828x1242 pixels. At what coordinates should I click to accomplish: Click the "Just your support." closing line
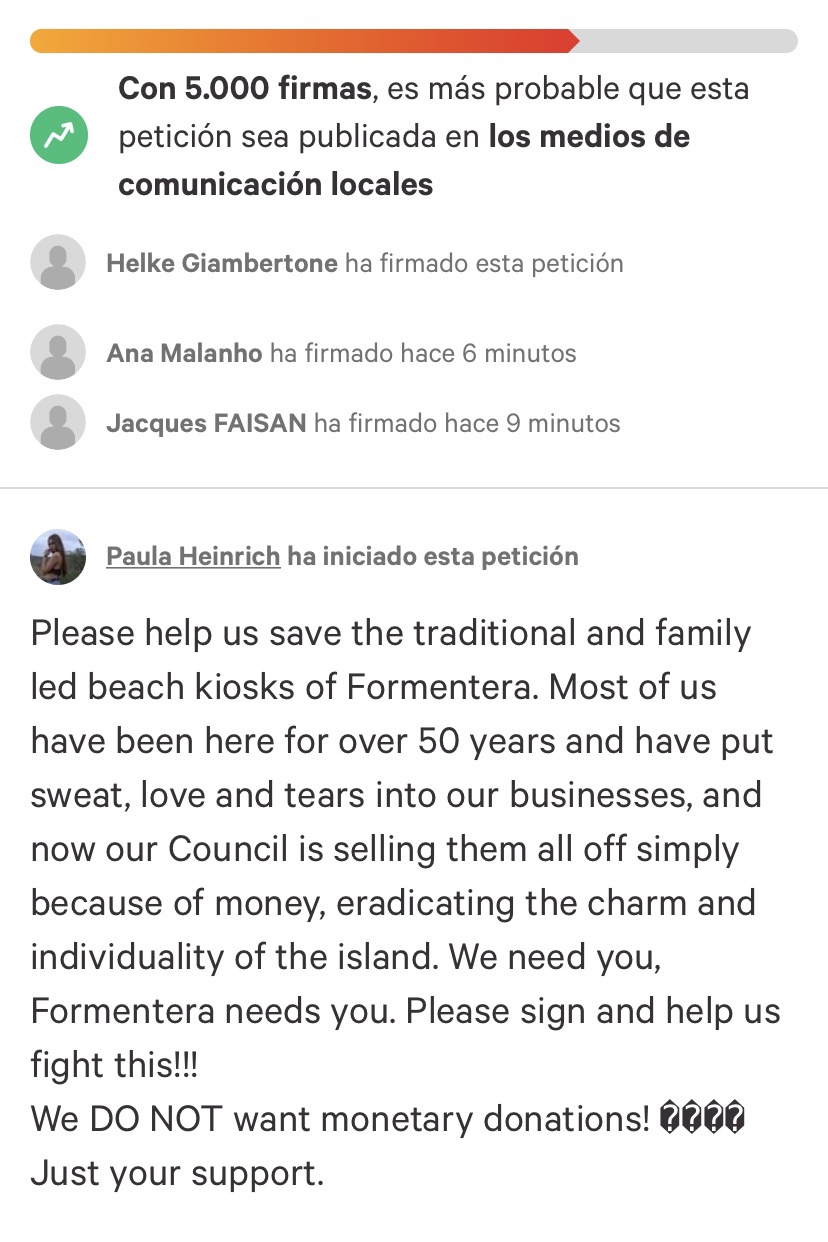click(x=177, y=1172)
